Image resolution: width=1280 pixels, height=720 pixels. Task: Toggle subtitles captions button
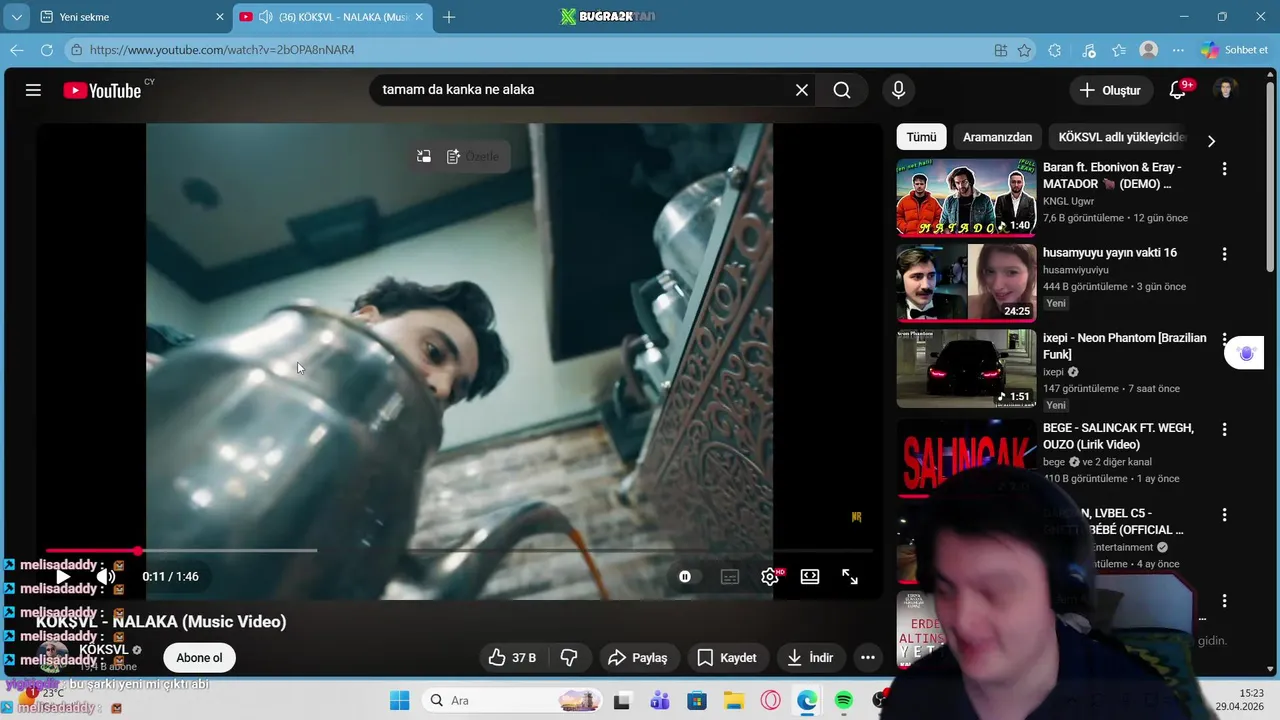[730, 577]
